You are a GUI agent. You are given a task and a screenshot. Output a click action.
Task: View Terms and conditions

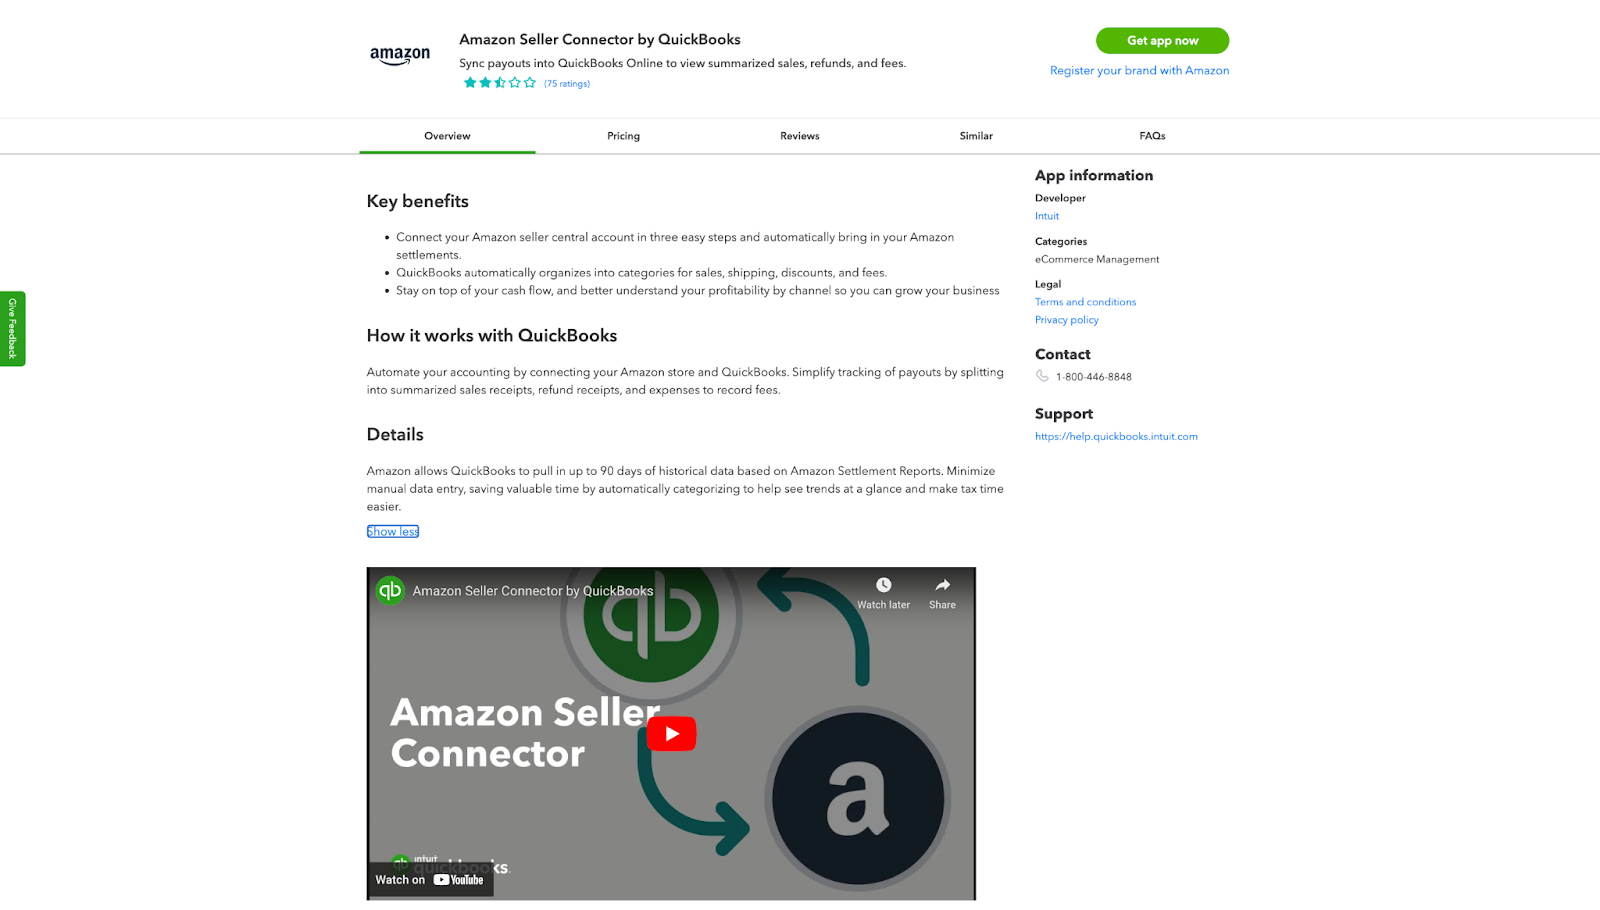[x=1085, y=302]
